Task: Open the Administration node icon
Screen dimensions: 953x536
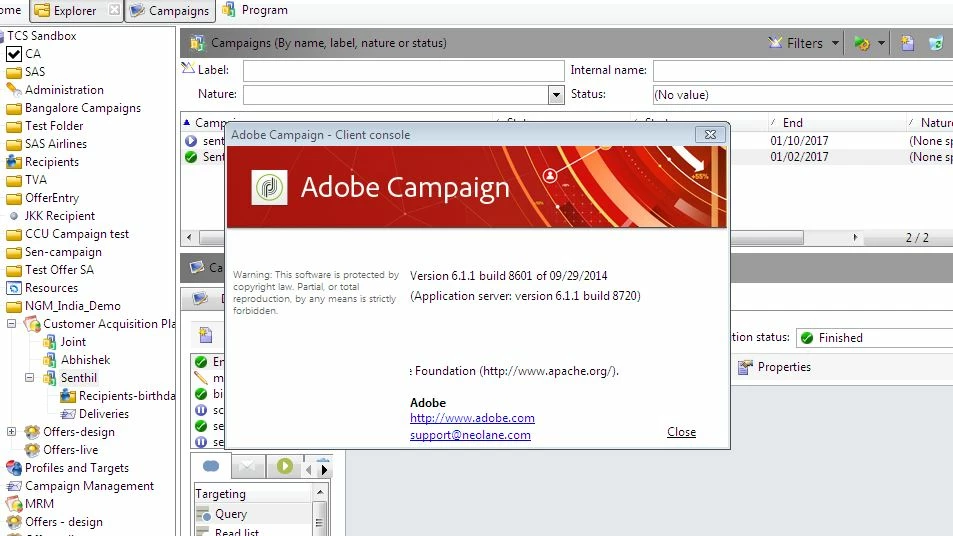Action: click(13, 90)
